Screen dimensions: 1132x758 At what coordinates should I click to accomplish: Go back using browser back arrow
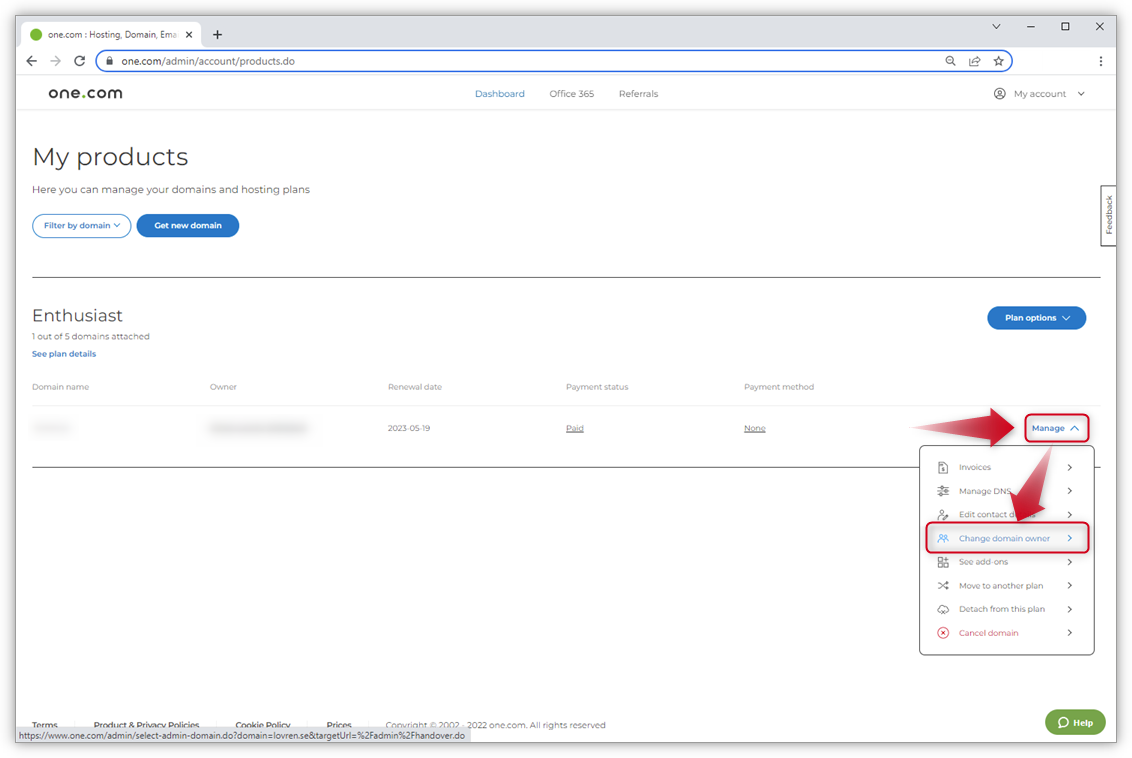pos(32,61)
